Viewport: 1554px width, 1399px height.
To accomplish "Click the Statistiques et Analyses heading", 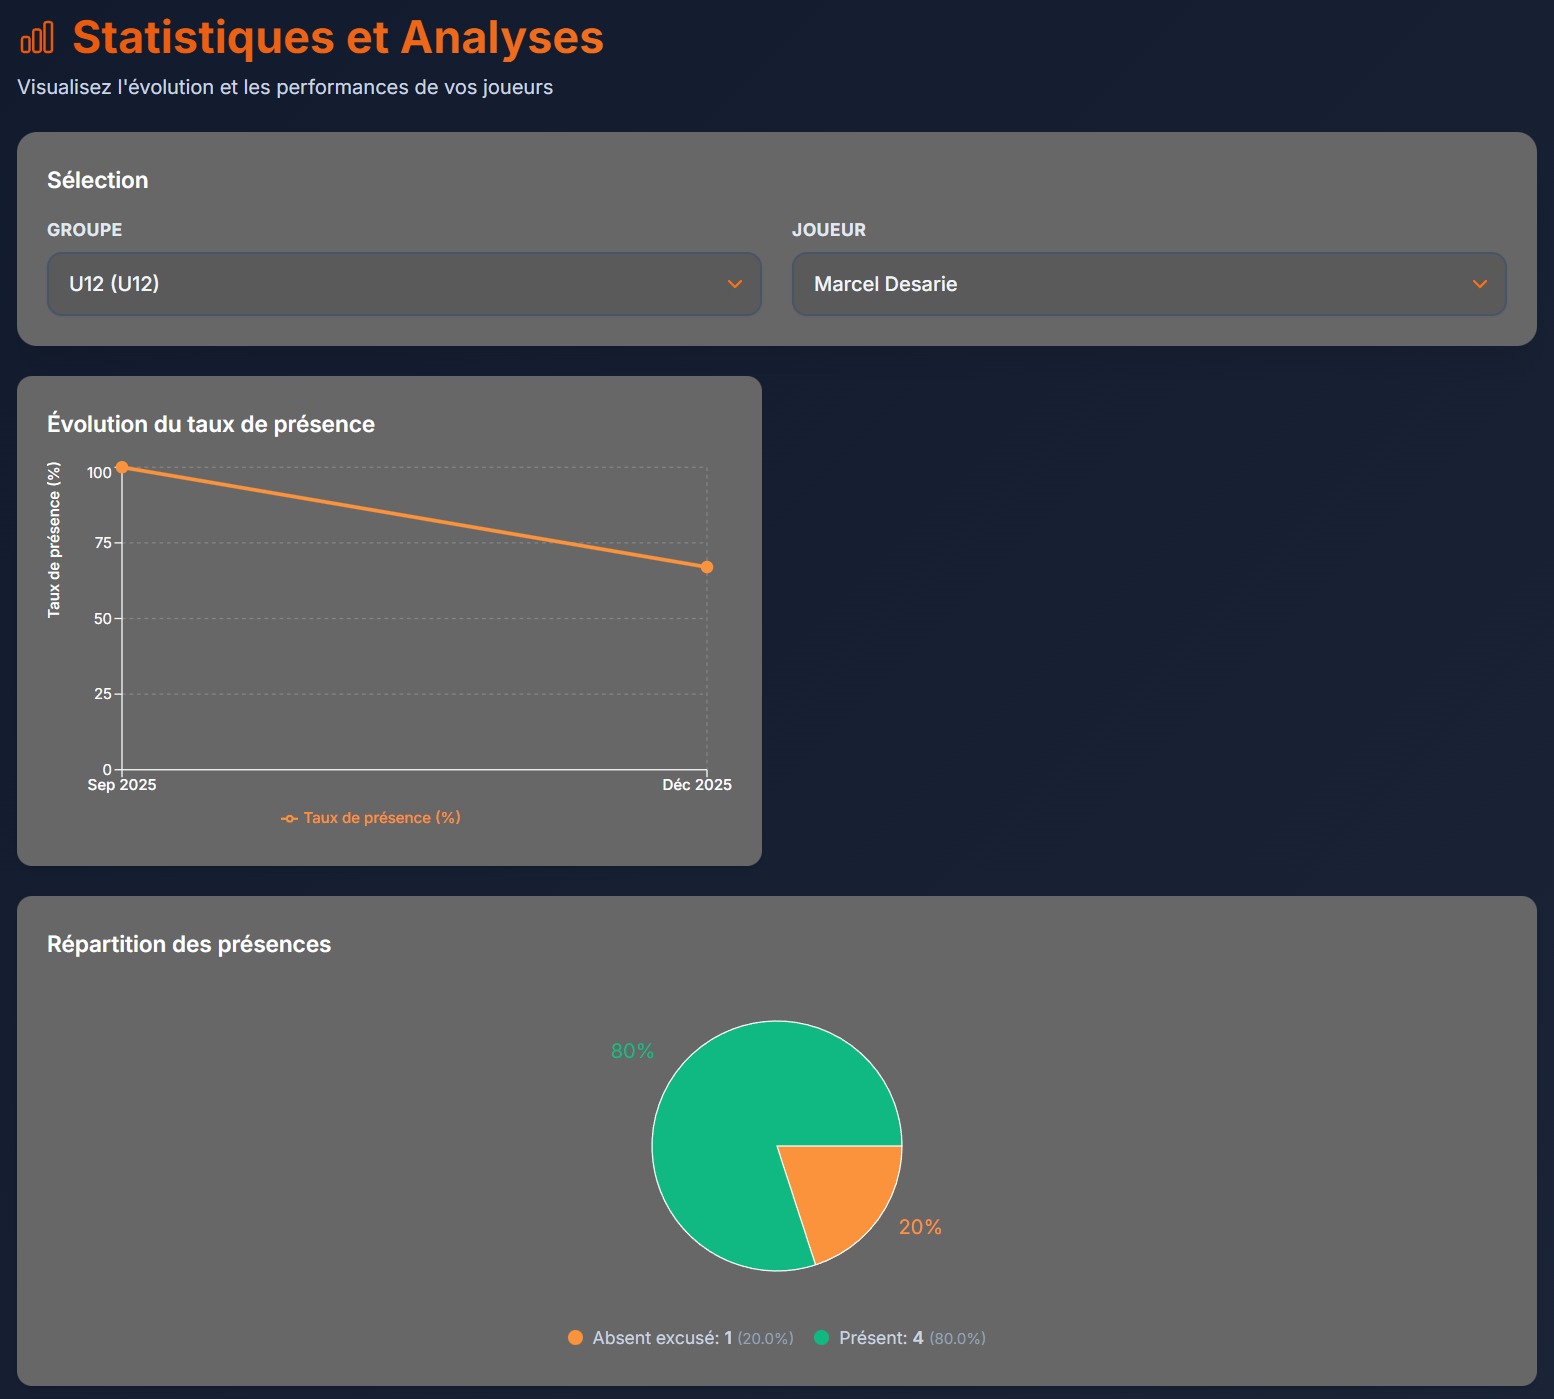I will click(x=338, y=37).
